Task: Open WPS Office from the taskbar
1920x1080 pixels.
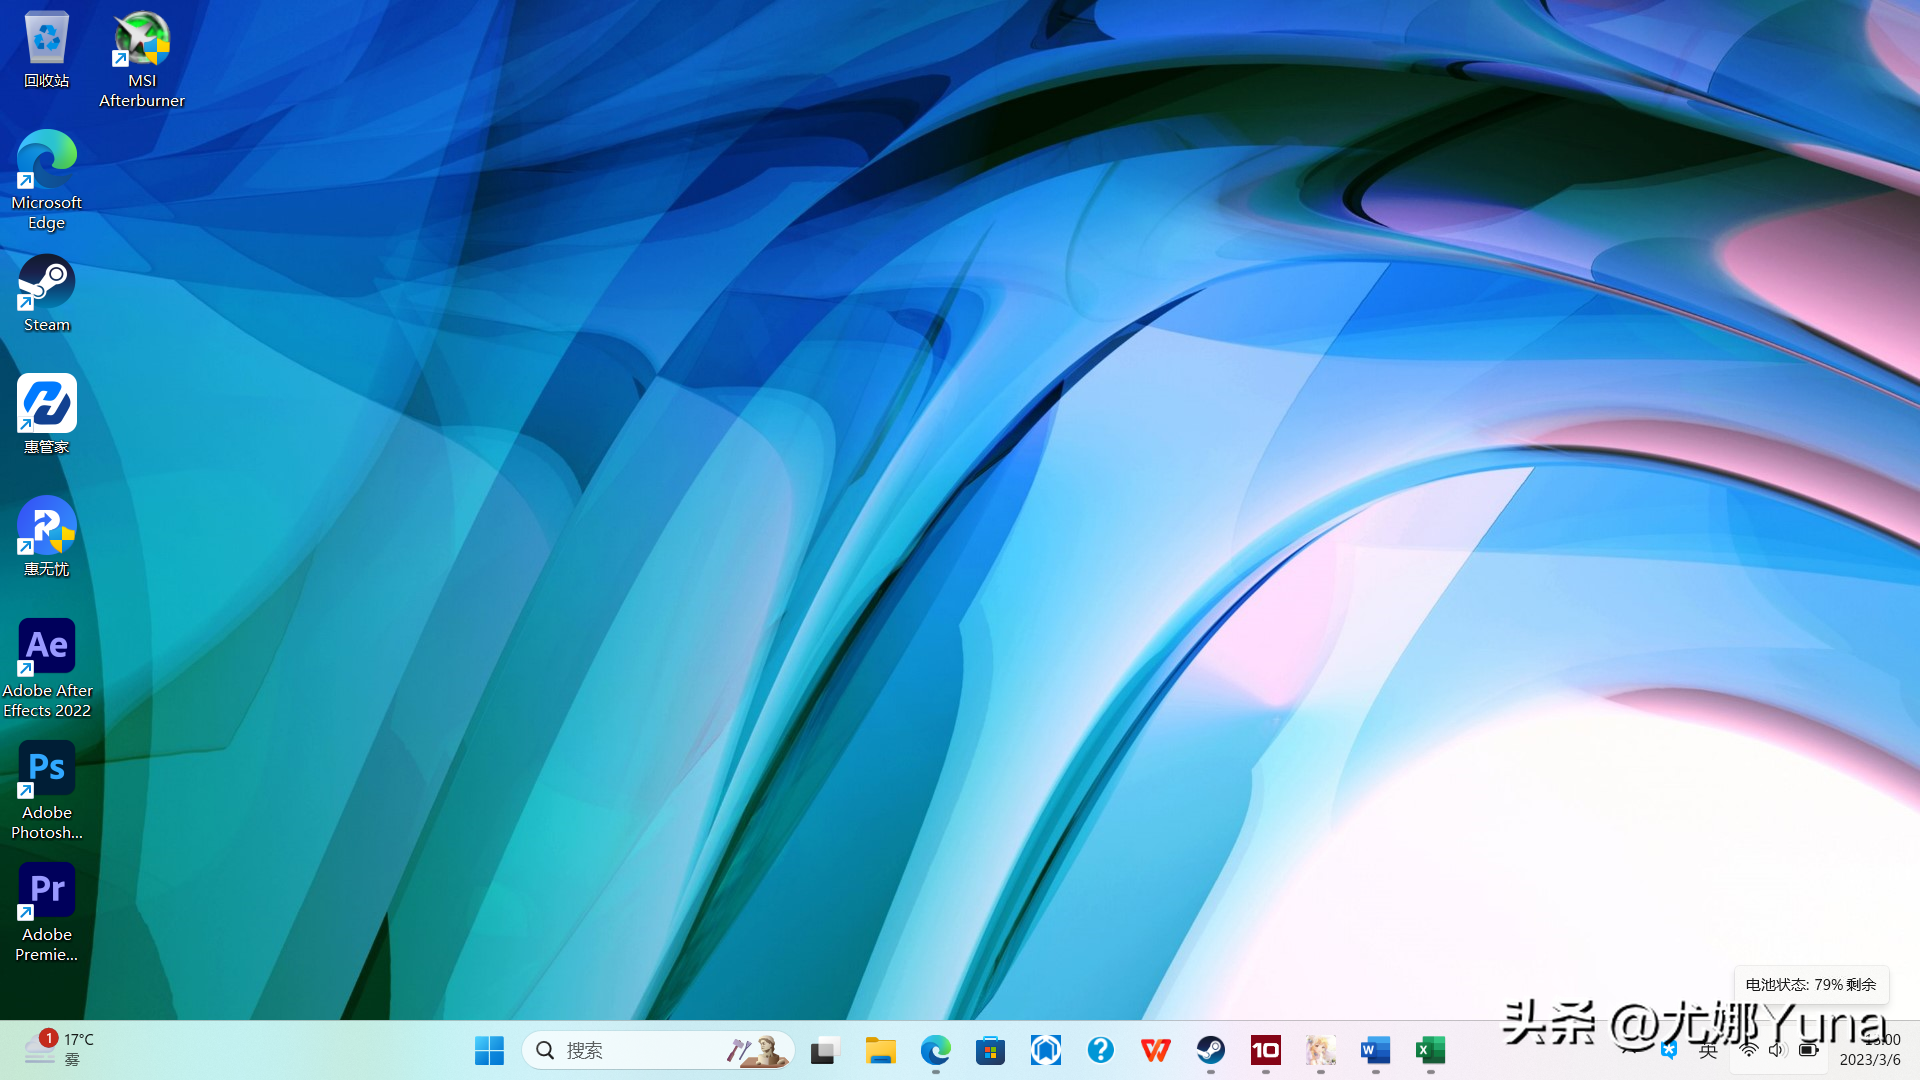Action: click(1155, 1050)
